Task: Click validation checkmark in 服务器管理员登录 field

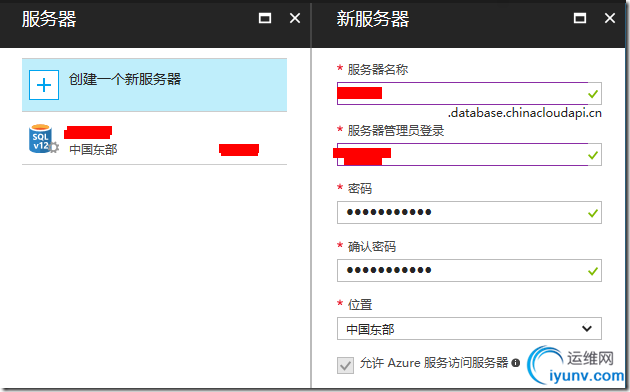Action: (593, 155)
